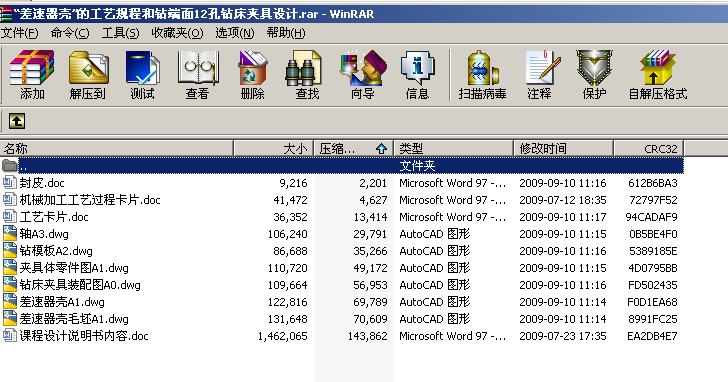This screenshot has height=382, width=728.
Task: Click the Word icon of 封皮.doc
Action: point(9,182)
